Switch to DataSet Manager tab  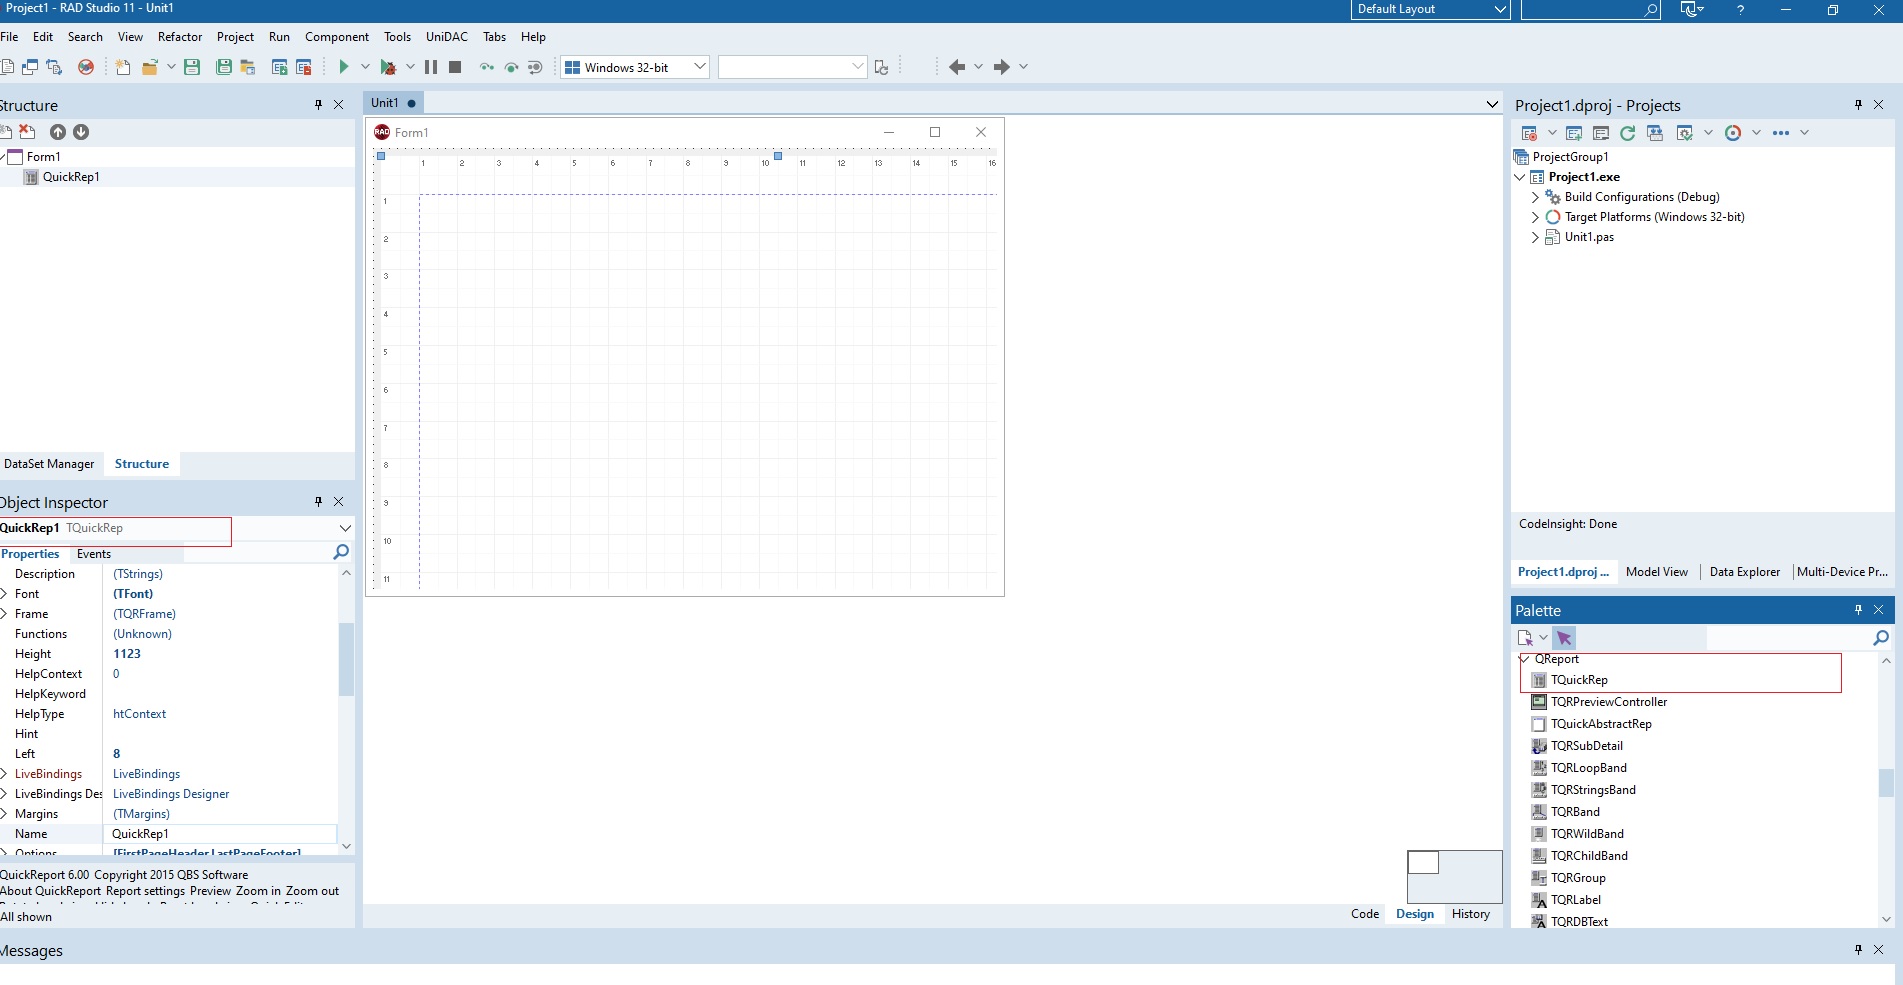pyautogui.click(x=49, y=464)
